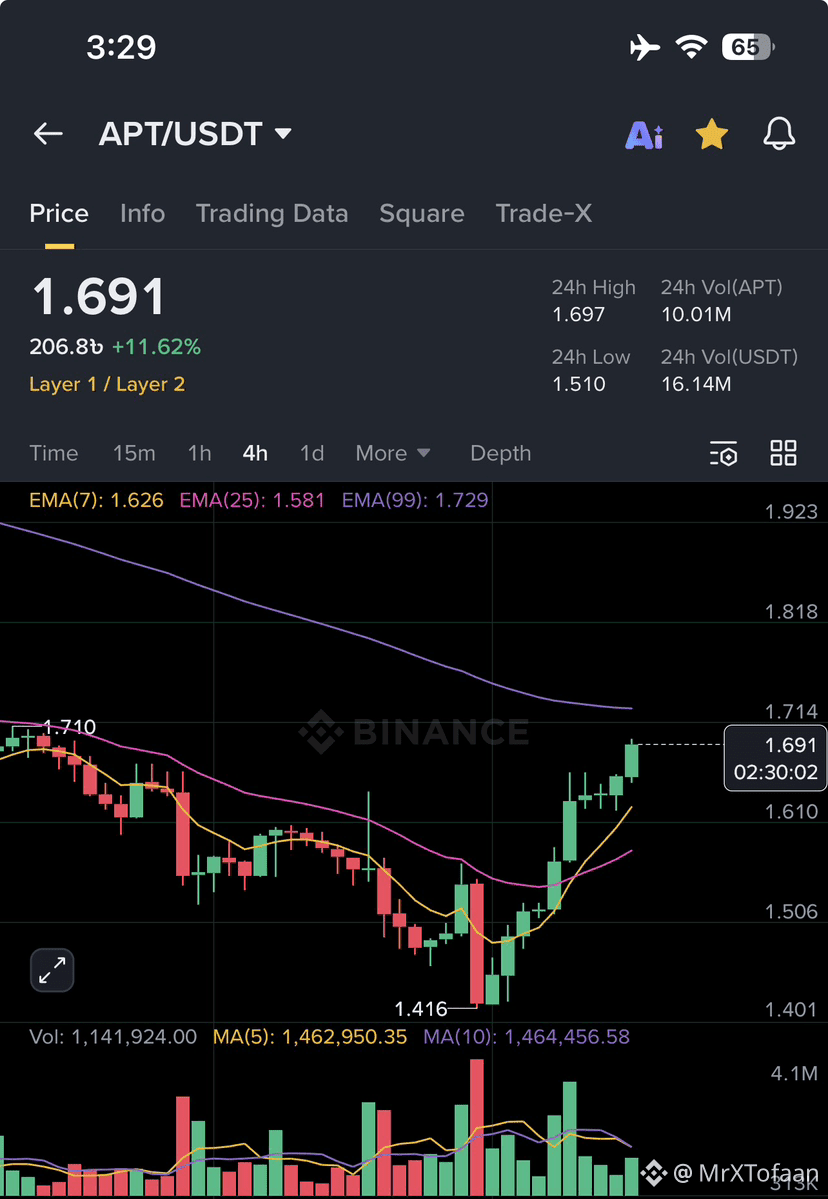
Task: Open the AI analysis icon
Action: 644,135
